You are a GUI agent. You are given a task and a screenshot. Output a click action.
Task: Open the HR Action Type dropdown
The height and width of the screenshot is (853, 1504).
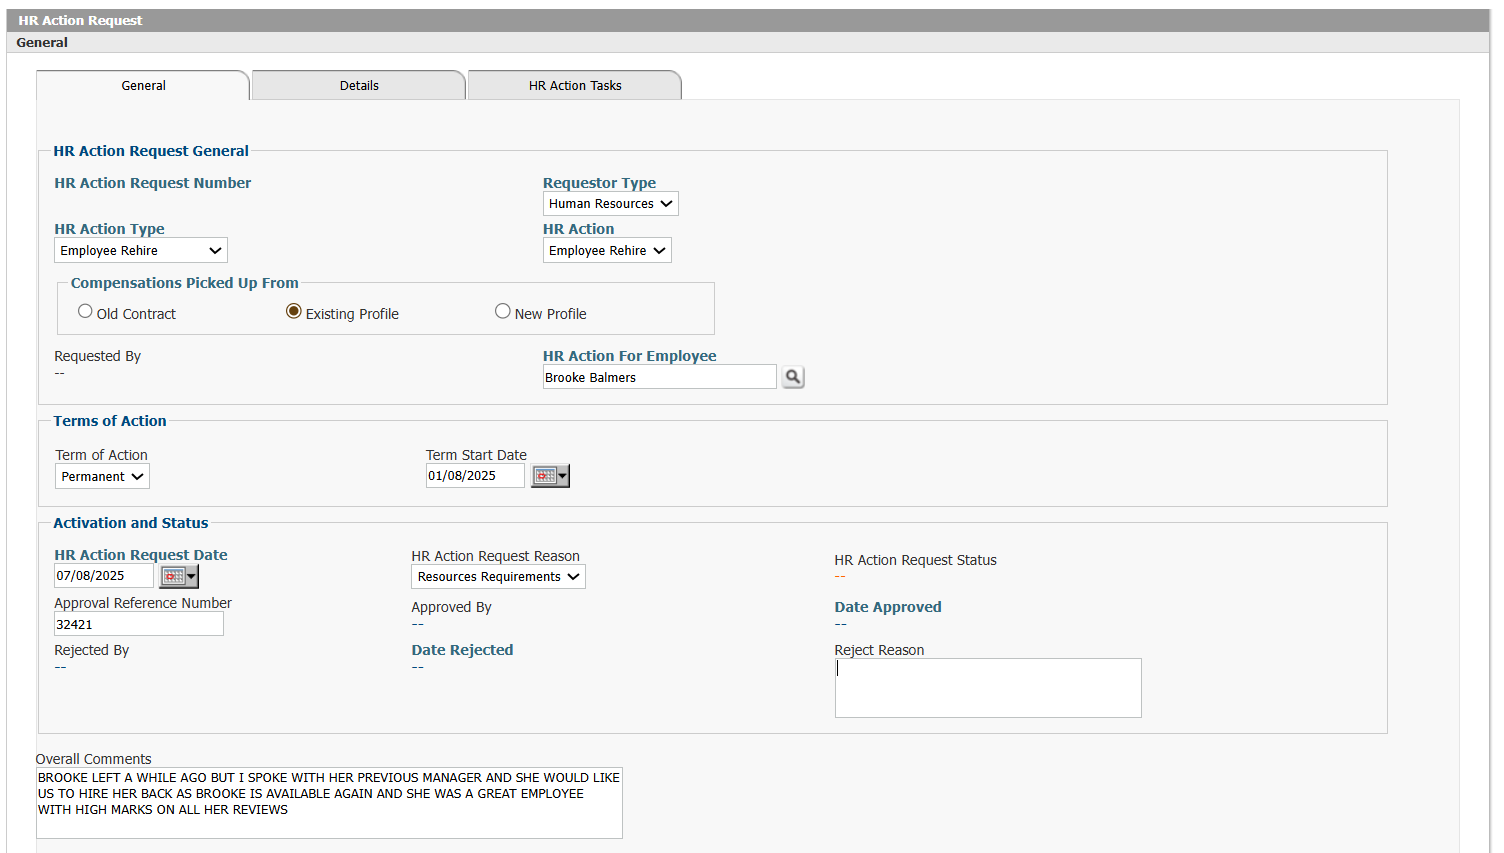coord(141,250)
